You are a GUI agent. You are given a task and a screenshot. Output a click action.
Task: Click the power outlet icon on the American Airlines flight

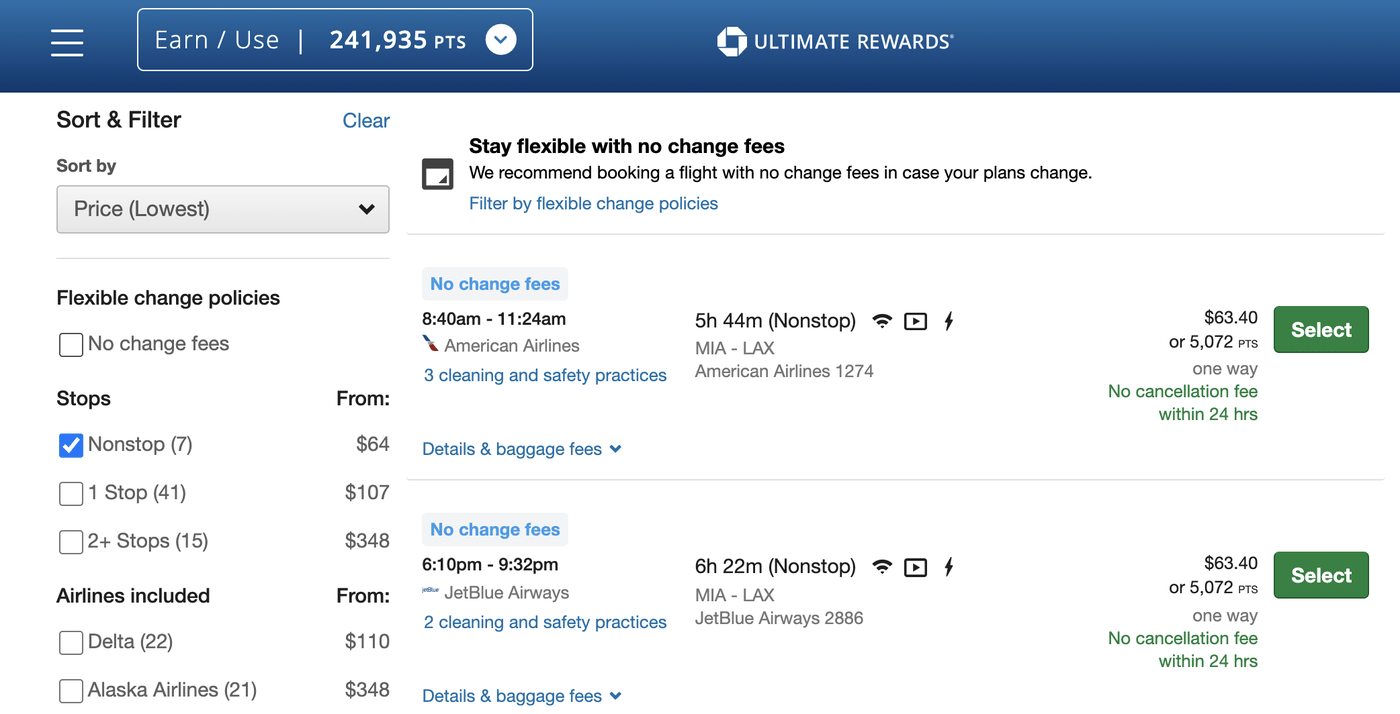[x=948, y=321]
